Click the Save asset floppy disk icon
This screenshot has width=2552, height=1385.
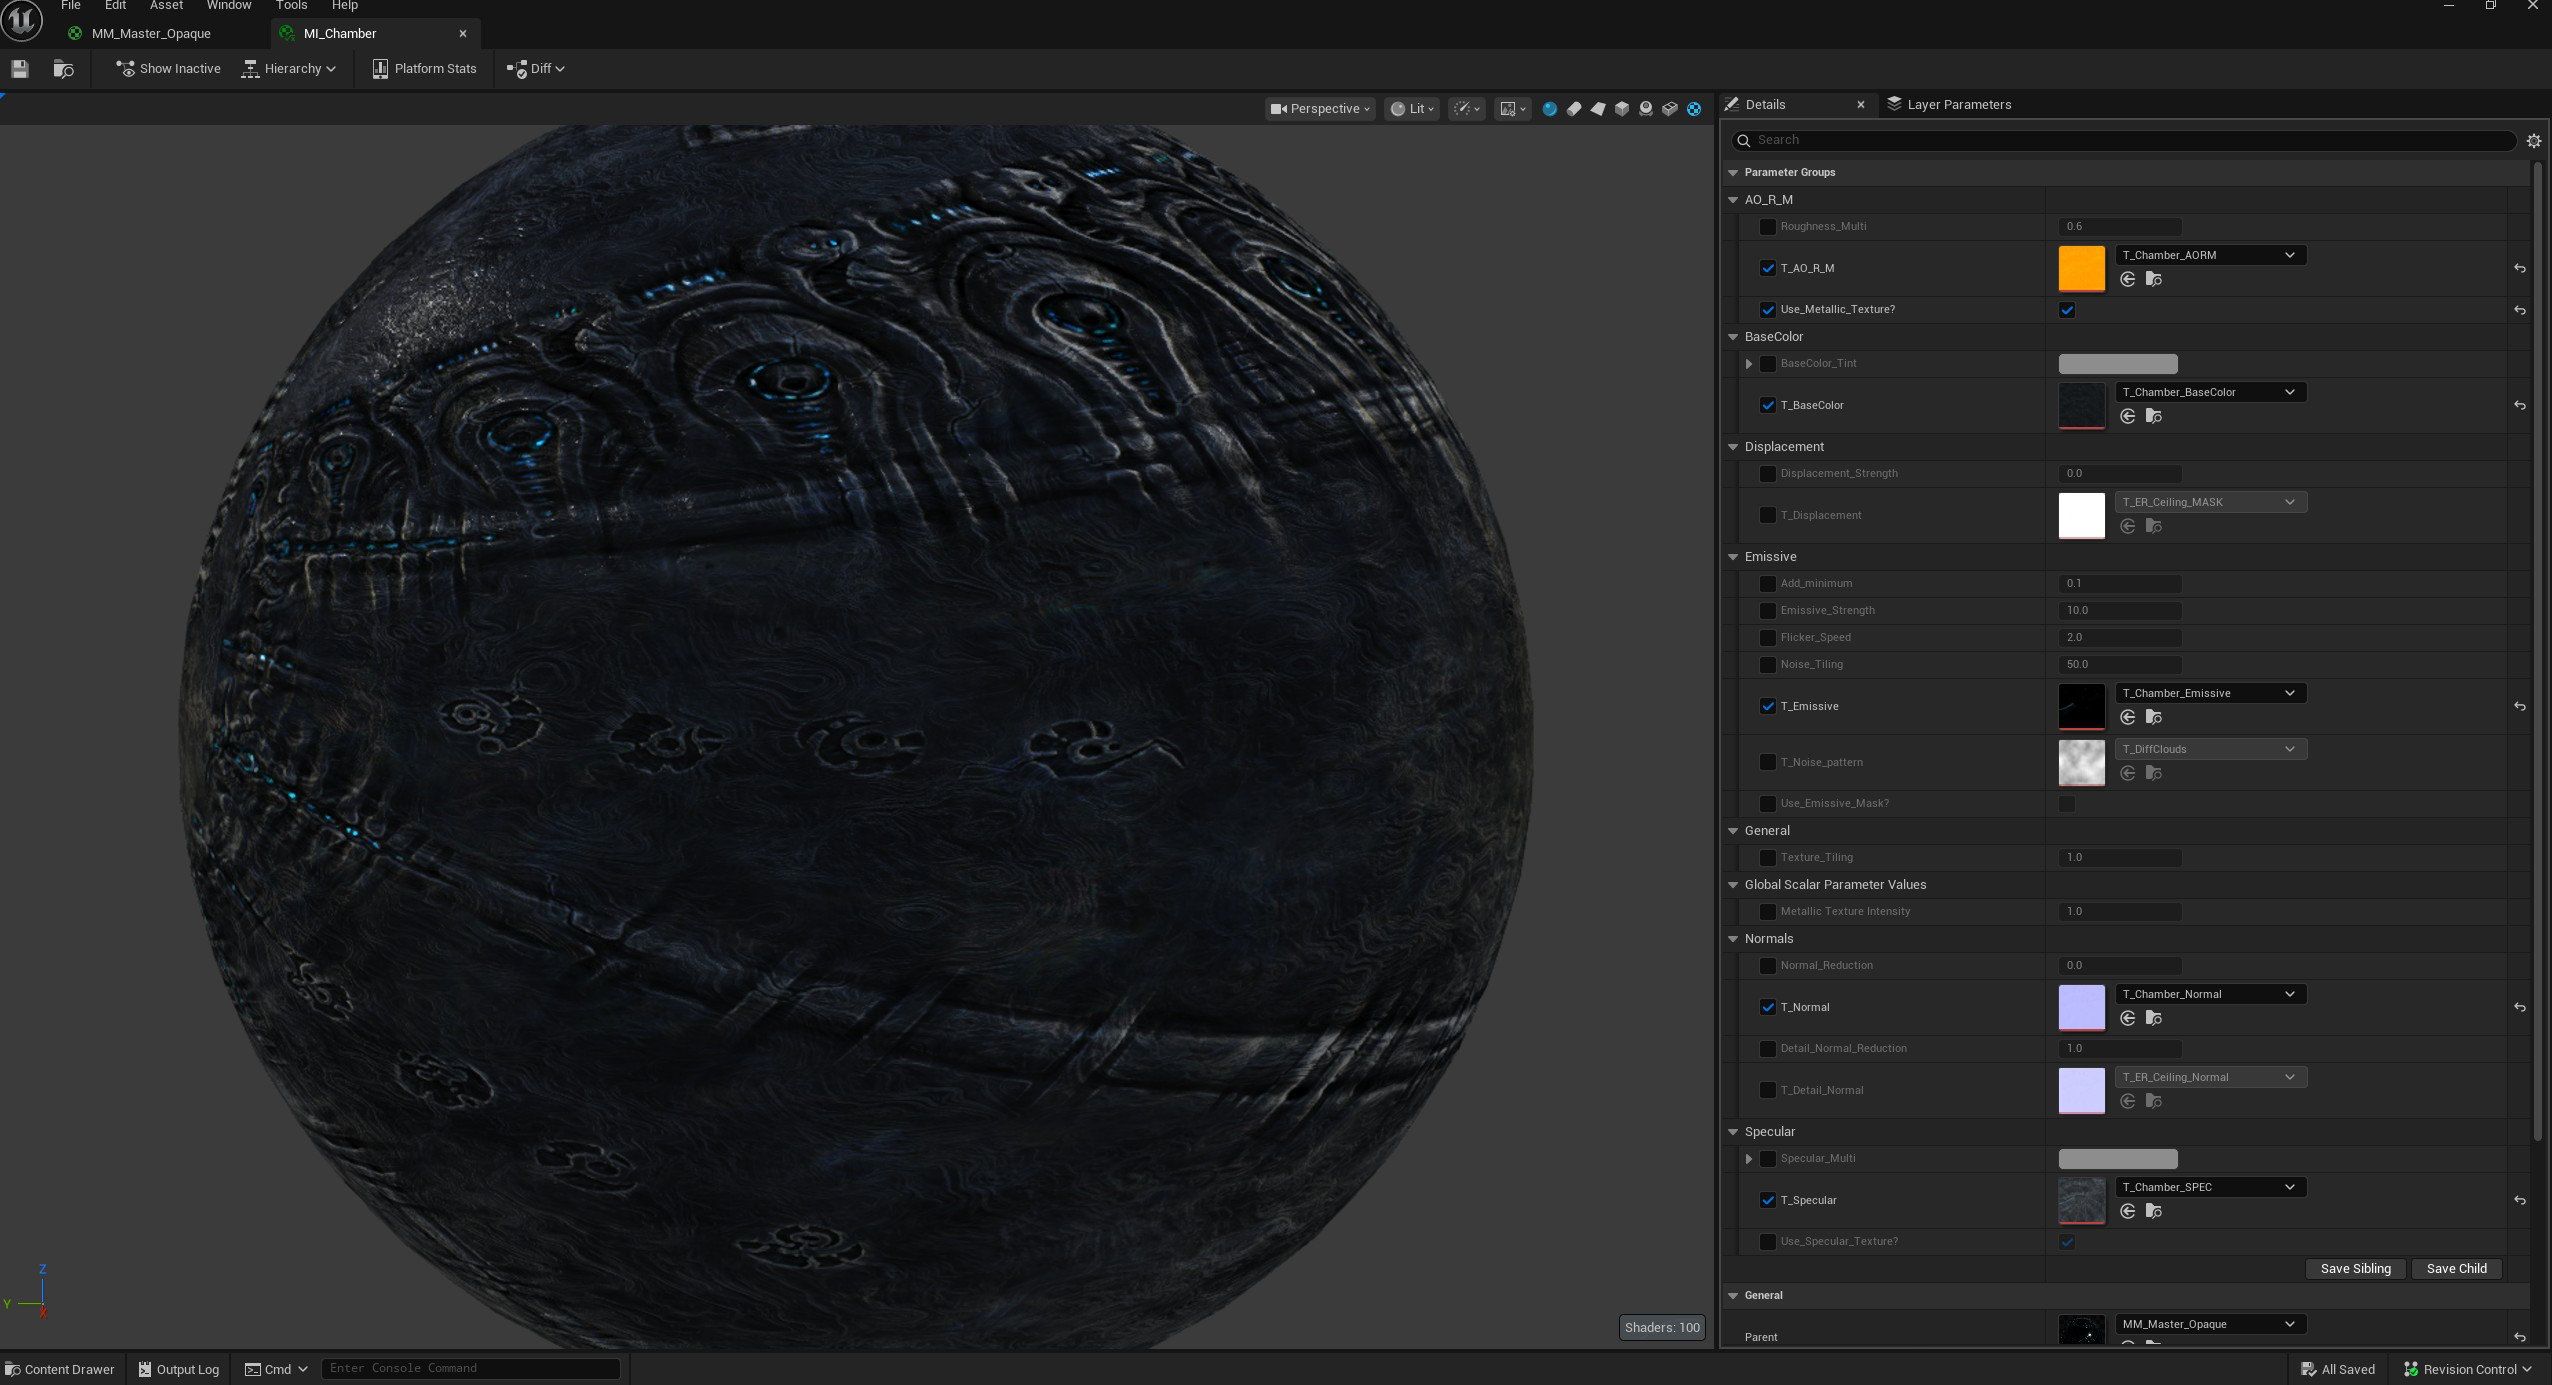tap(20, 69)
